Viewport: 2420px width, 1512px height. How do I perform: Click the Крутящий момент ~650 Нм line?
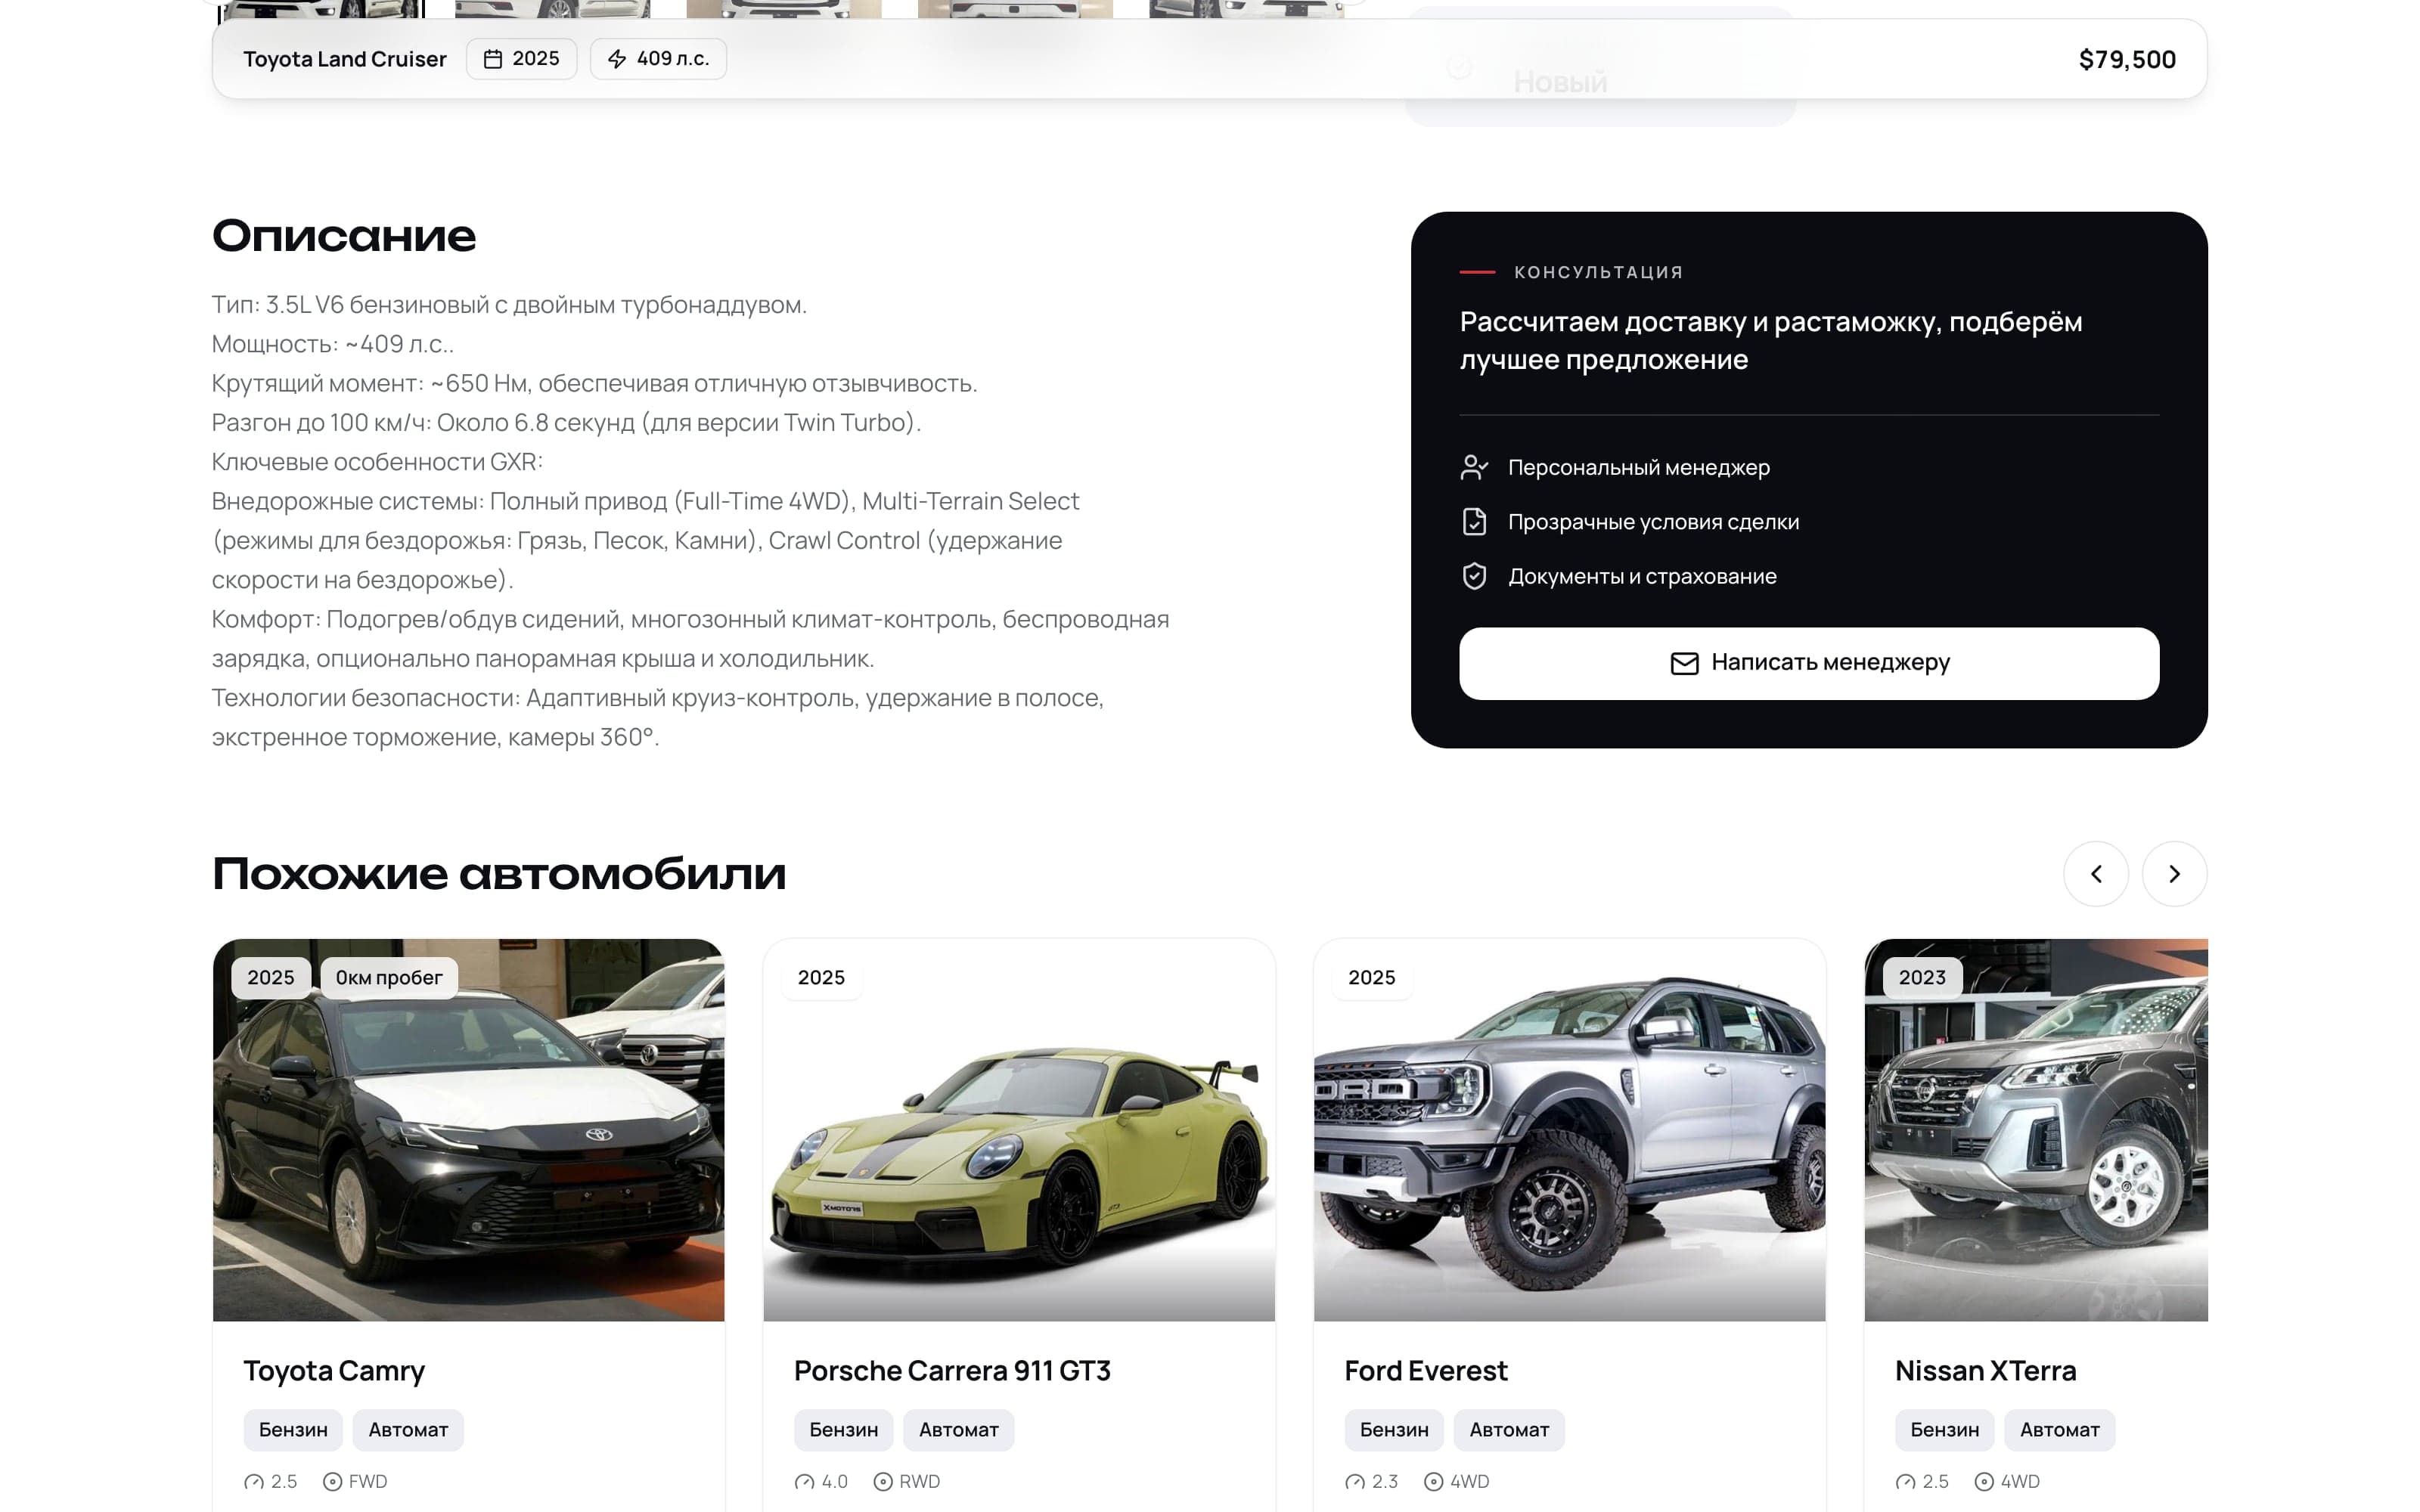tap(594, 383)
